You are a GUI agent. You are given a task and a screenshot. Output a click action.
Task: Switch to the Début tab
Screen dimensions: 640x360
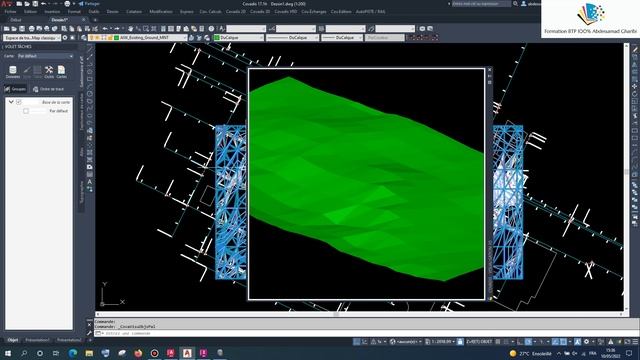tap(16, 20)
